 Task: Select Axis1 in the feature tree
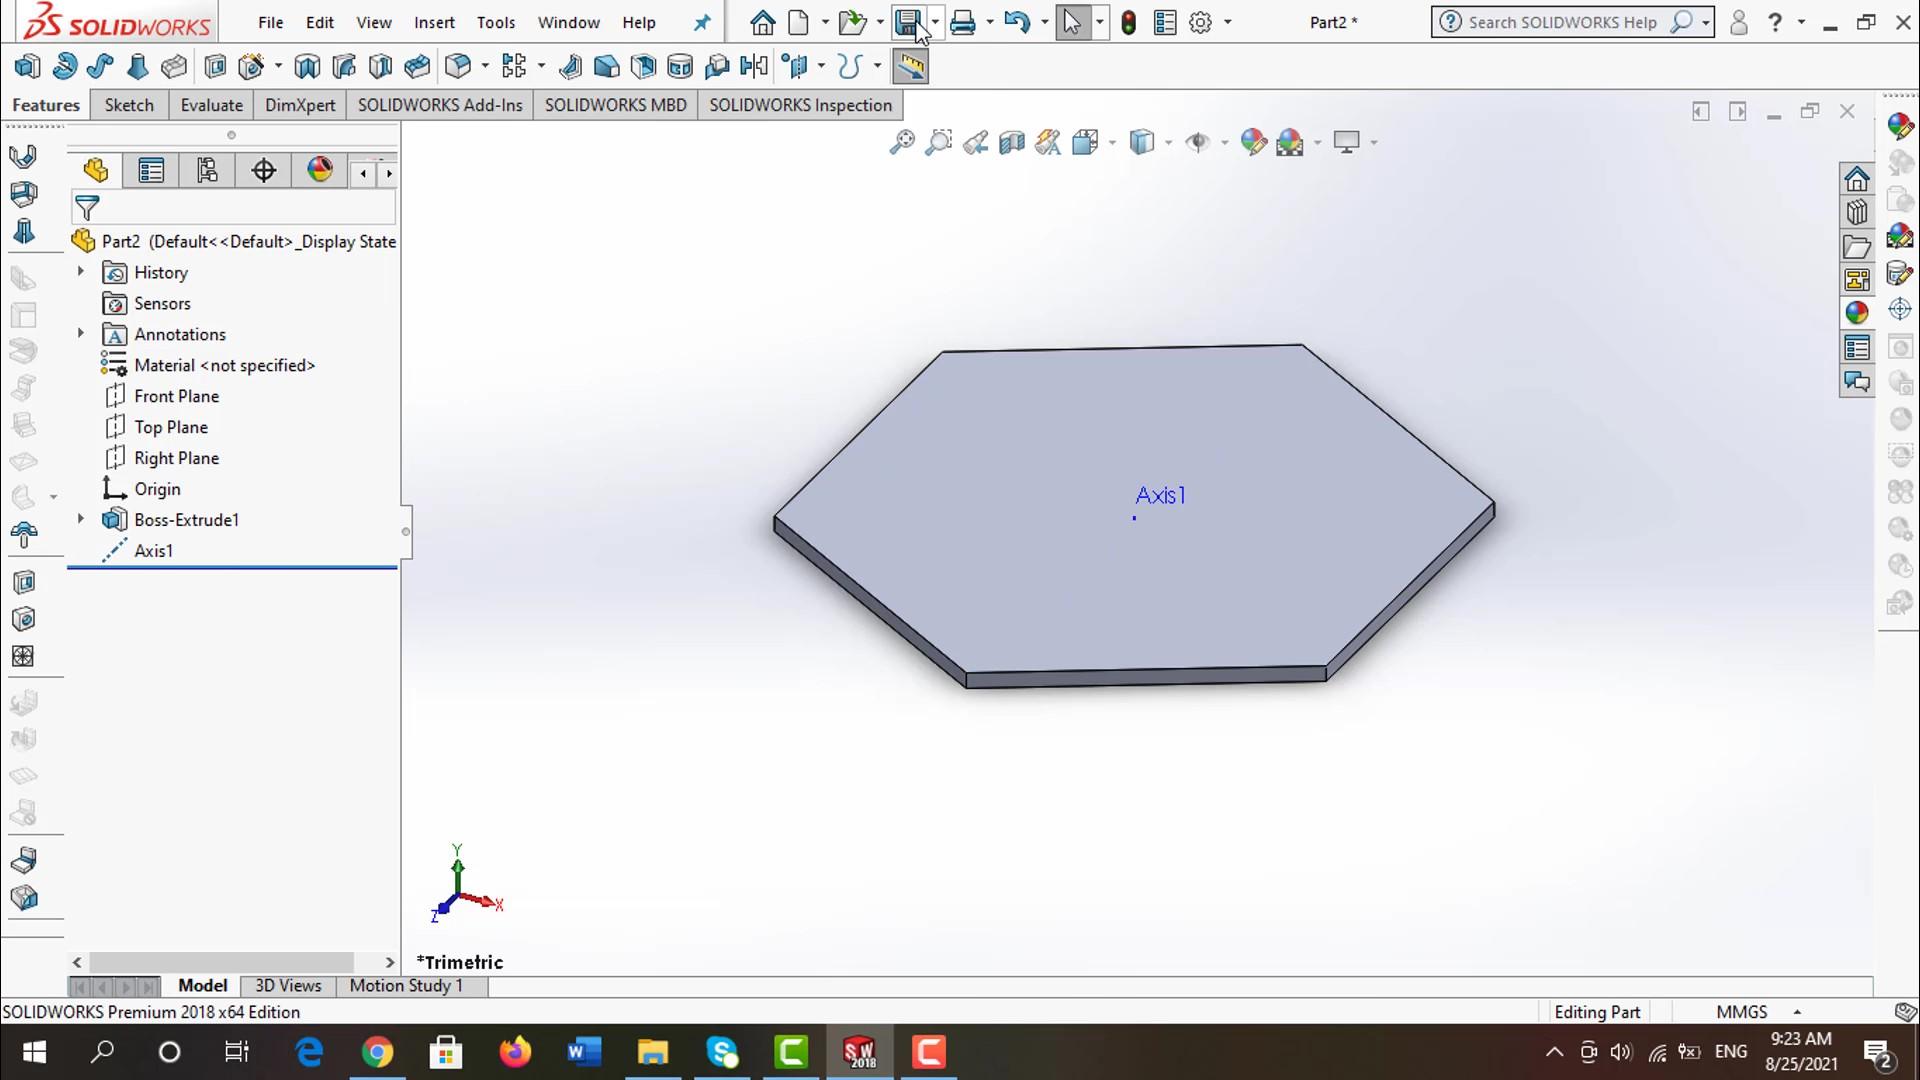pyautogui.click(x=153, y=551)
